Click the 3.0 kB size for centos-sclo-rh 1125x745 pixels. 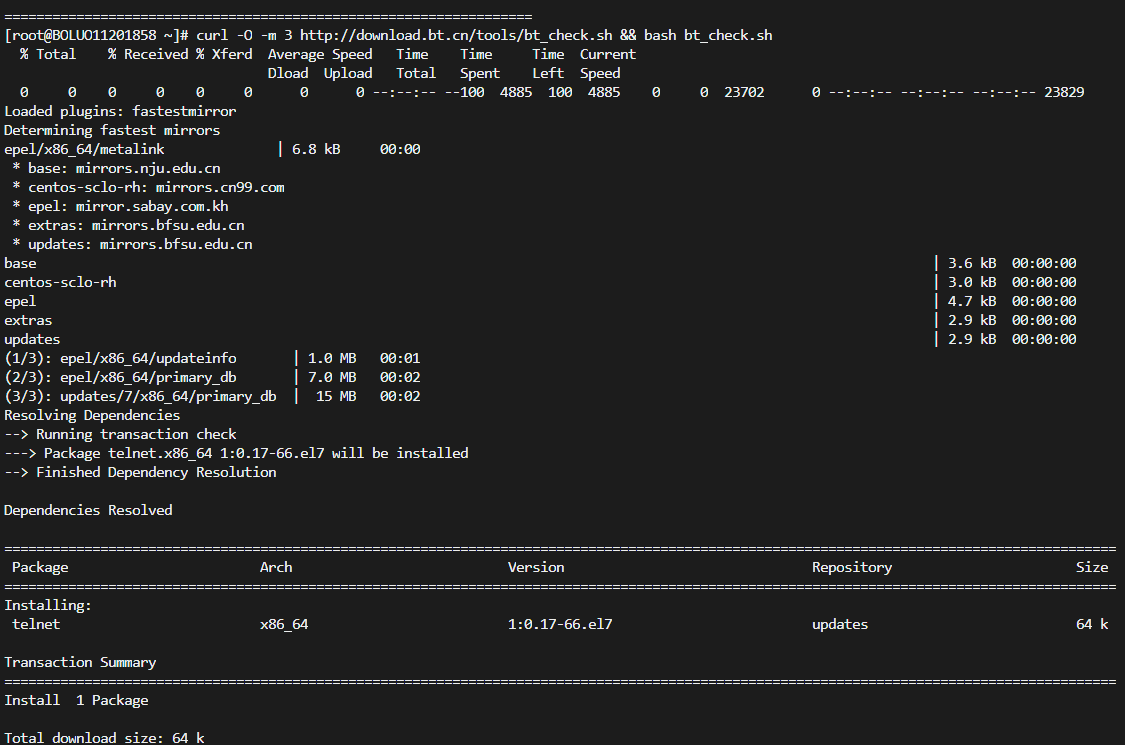point(971,283)
